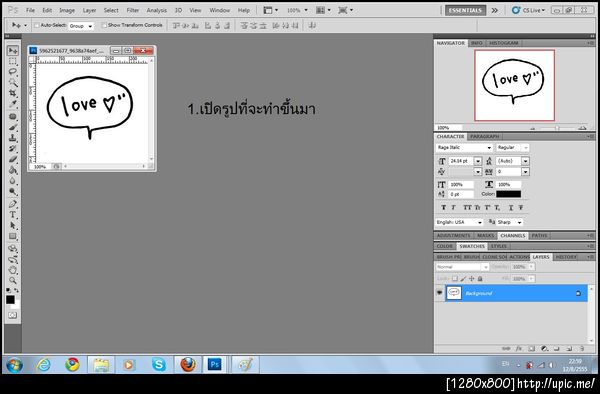Toggle All Caps in Character panel
600x394 pixels.
[467, 208]
